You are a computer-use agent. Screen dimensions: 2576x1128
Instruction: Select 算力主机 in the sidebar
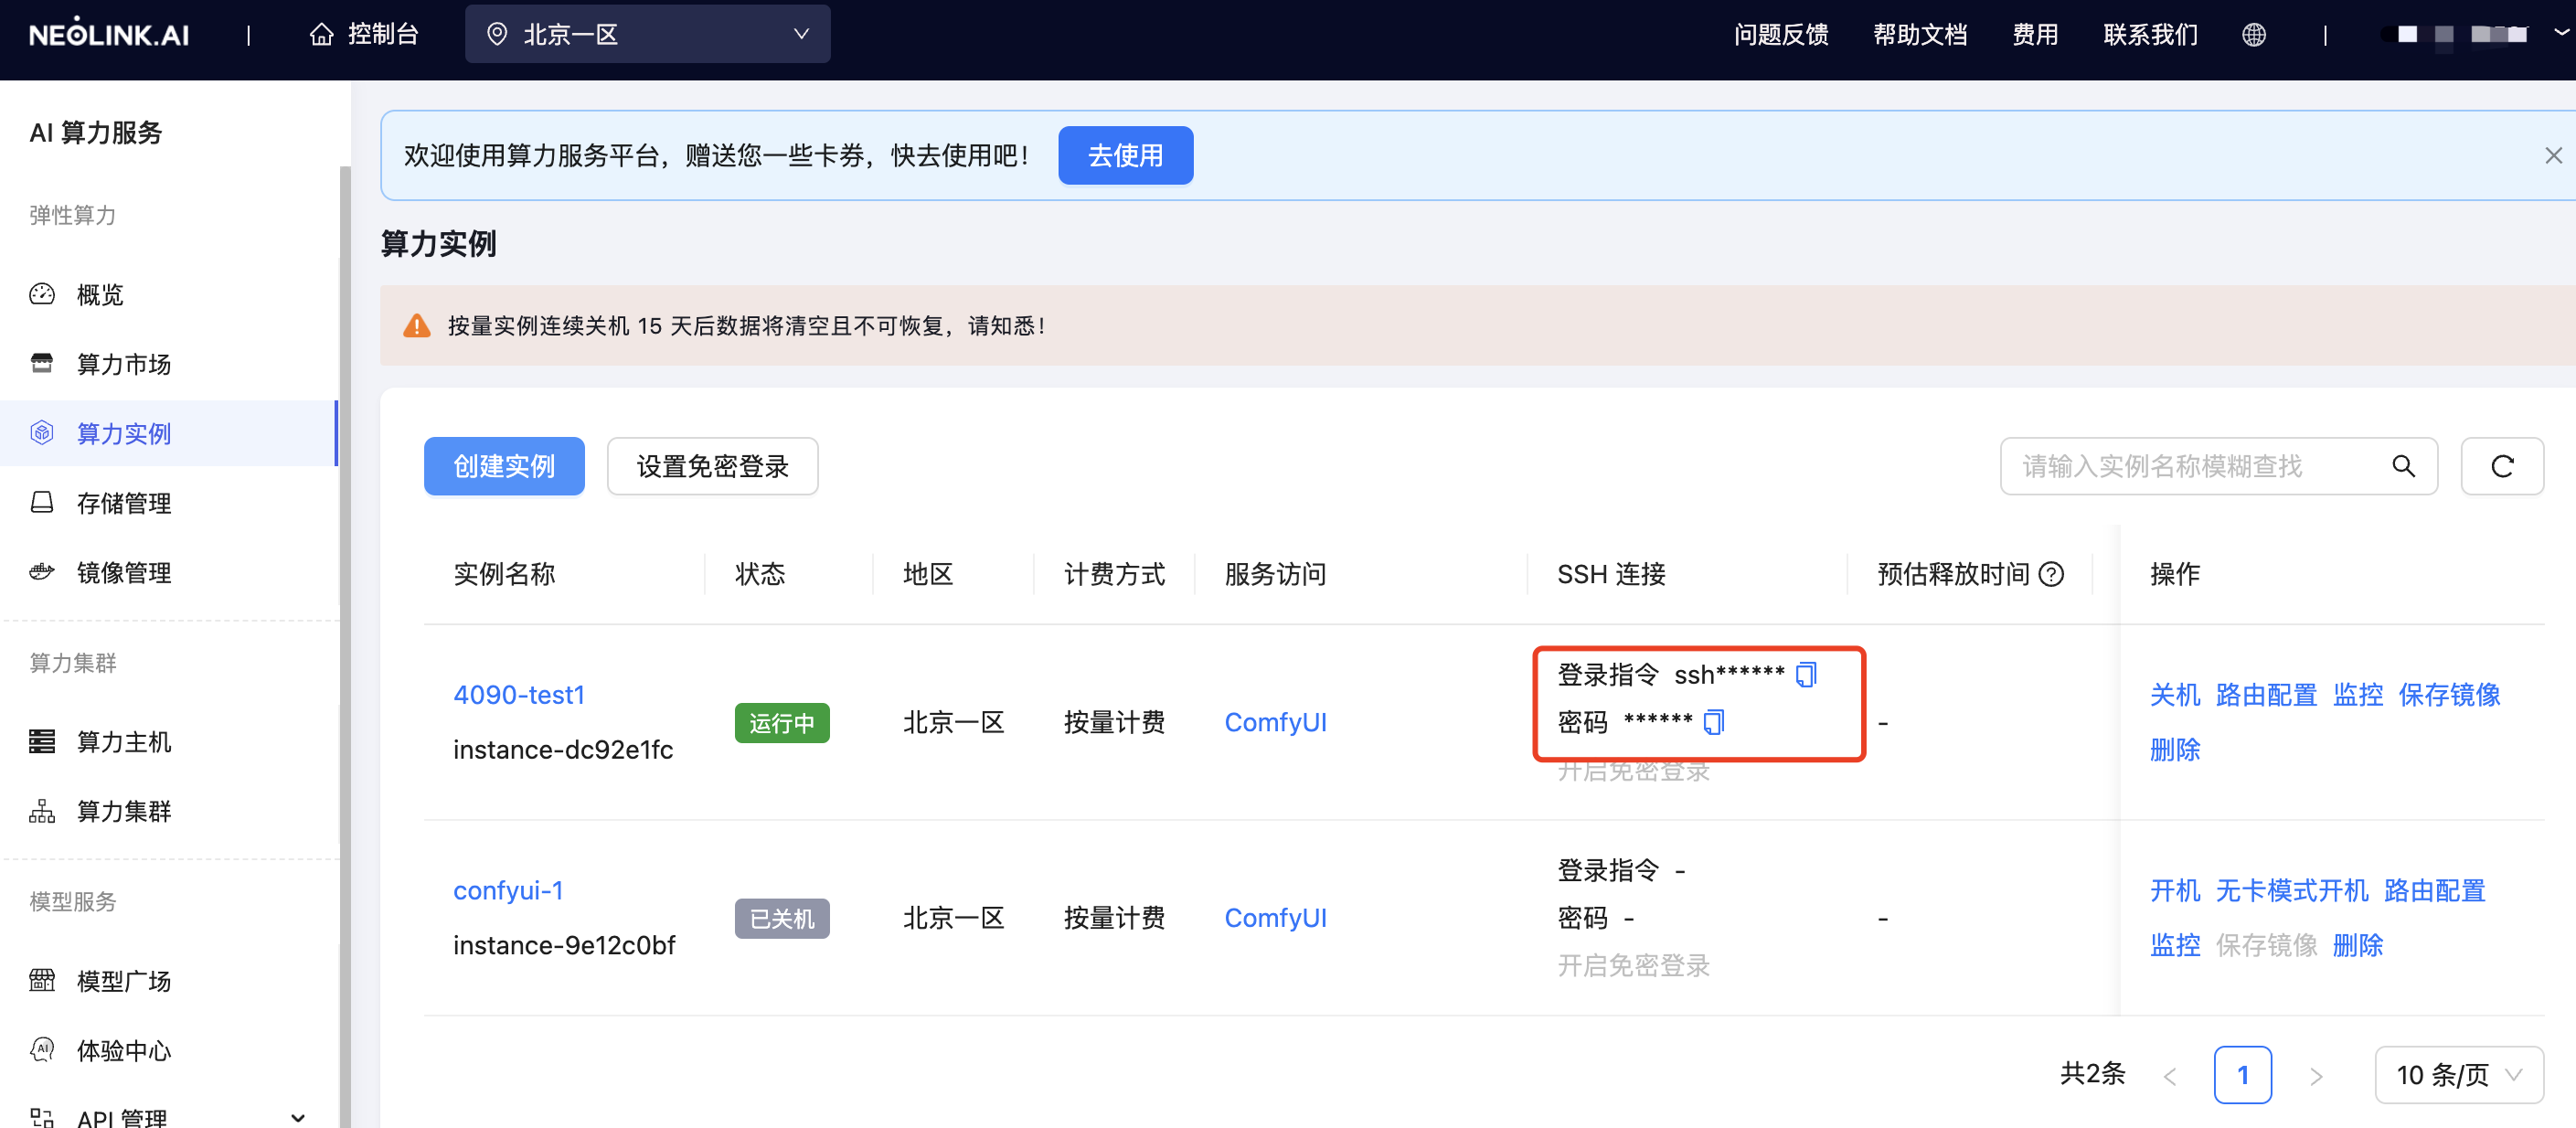pos(170,741)
